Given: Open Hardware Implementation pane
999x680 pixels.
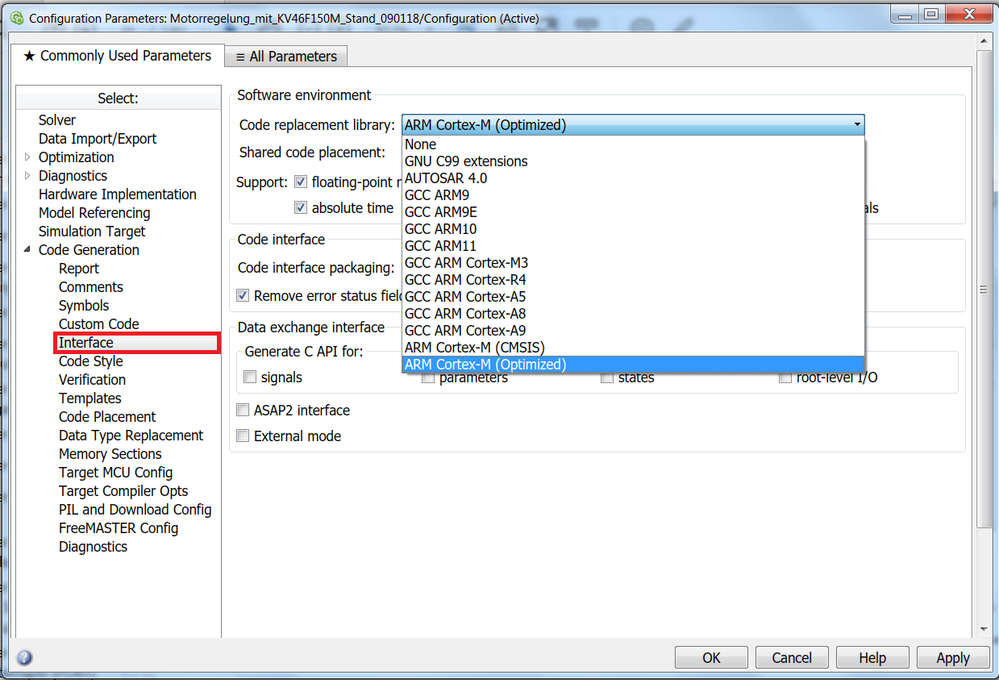Looking at the screenshot, I should [x=117, y=194].
